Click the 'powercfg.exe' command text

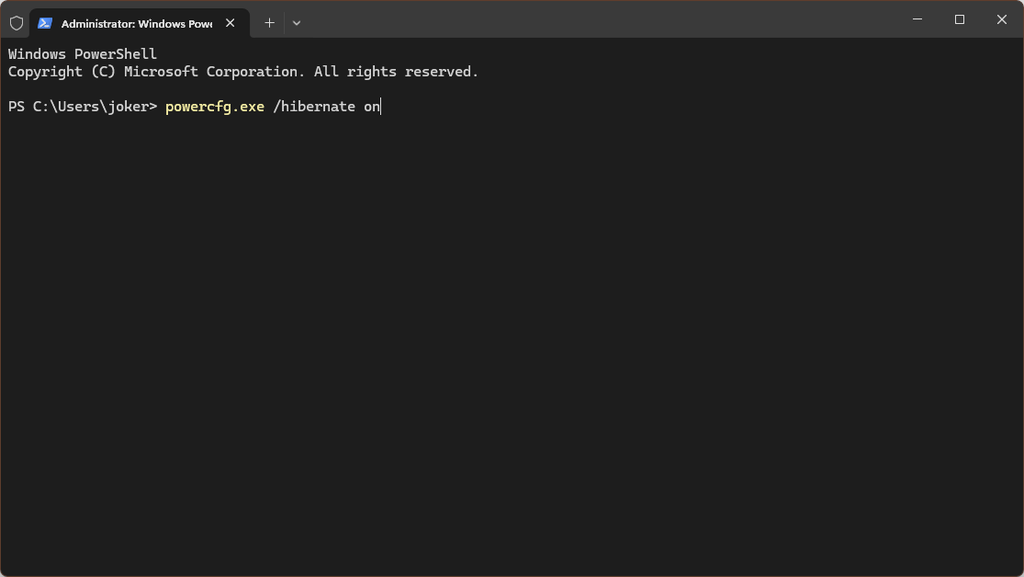click(215, 106)
